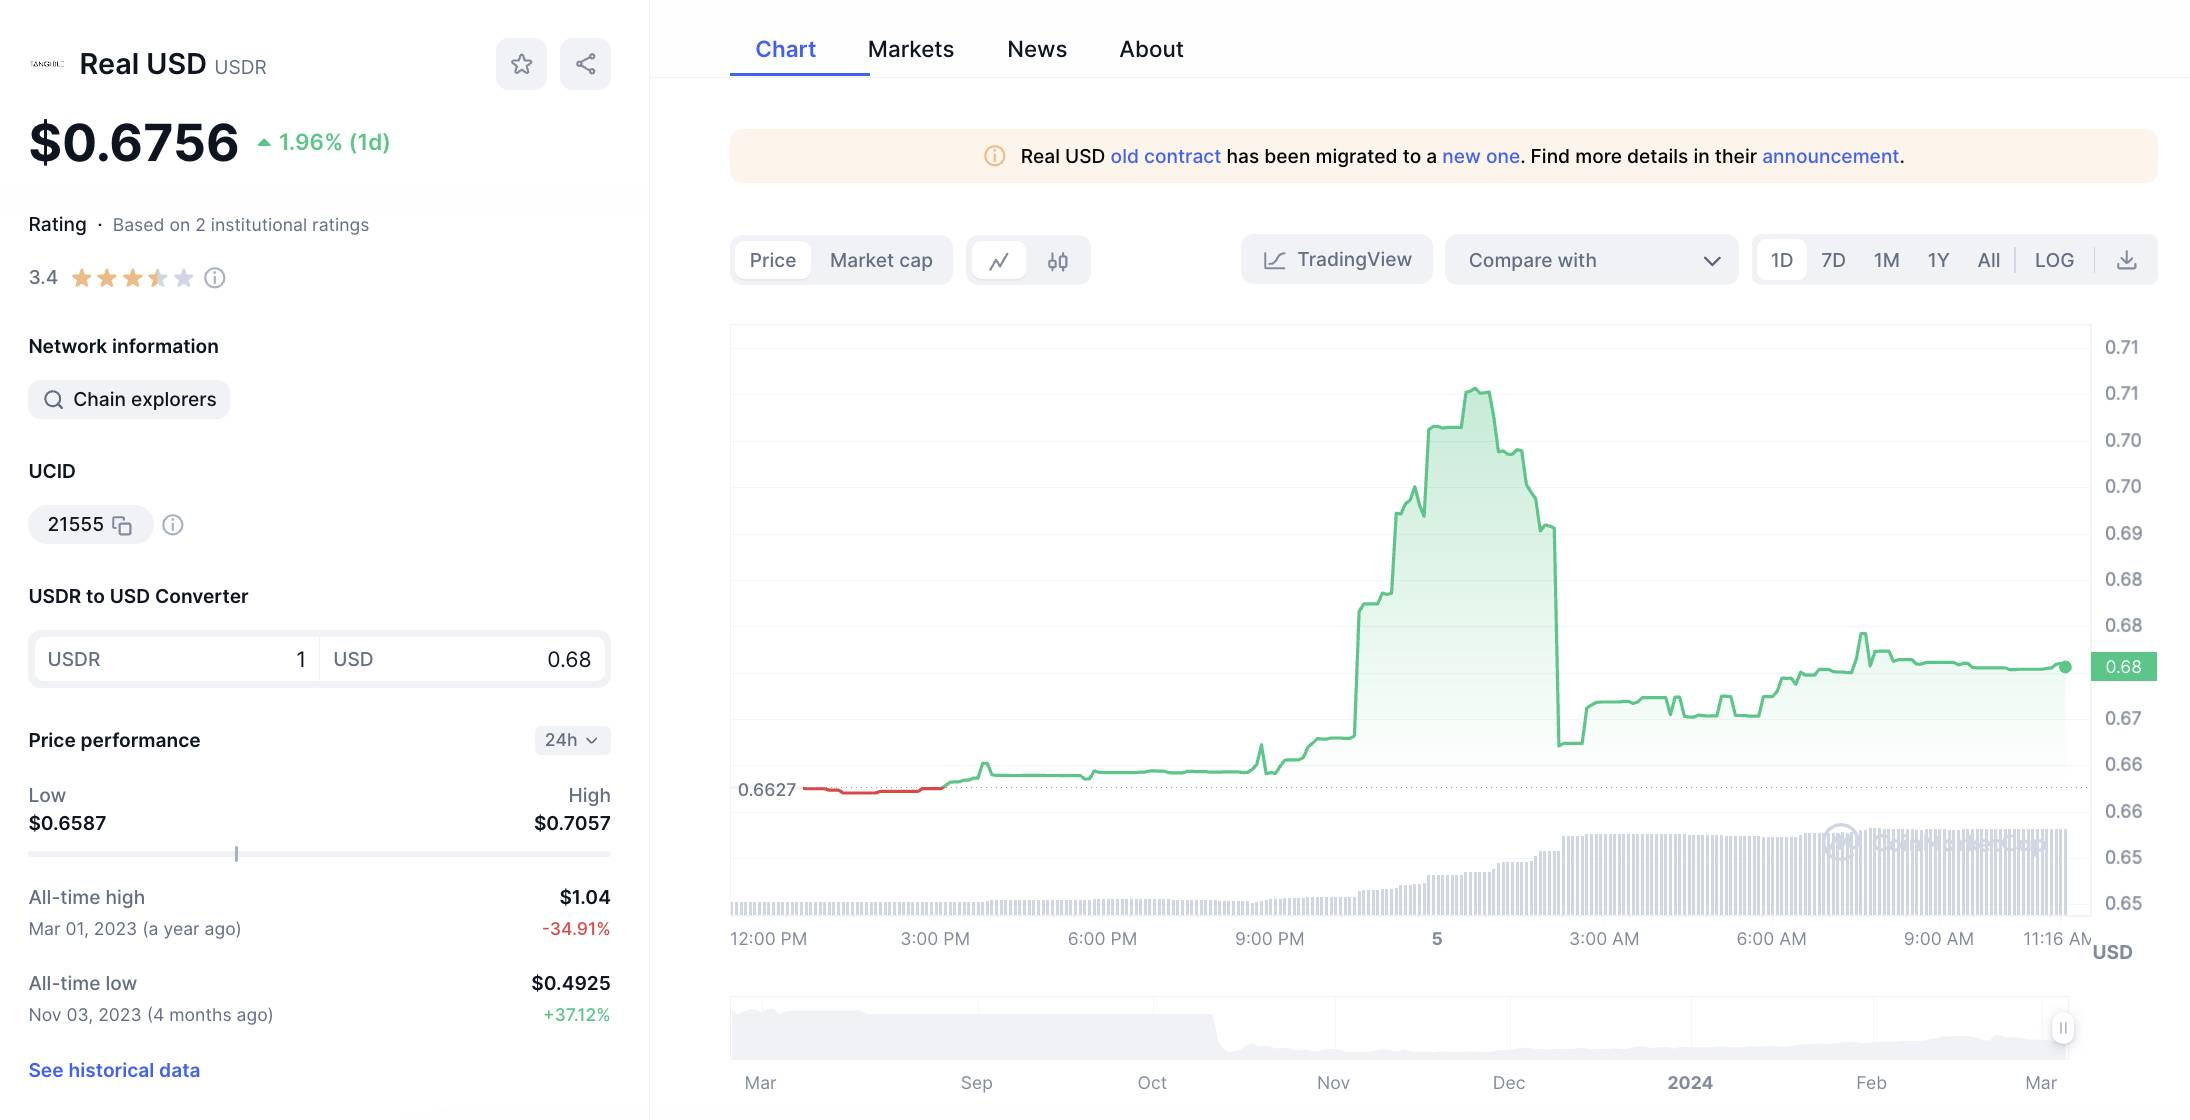The image size is (2190, 1120).
Task: Click the 3.4 rating number
Action: pyautogui.click(x=43, y=277)
